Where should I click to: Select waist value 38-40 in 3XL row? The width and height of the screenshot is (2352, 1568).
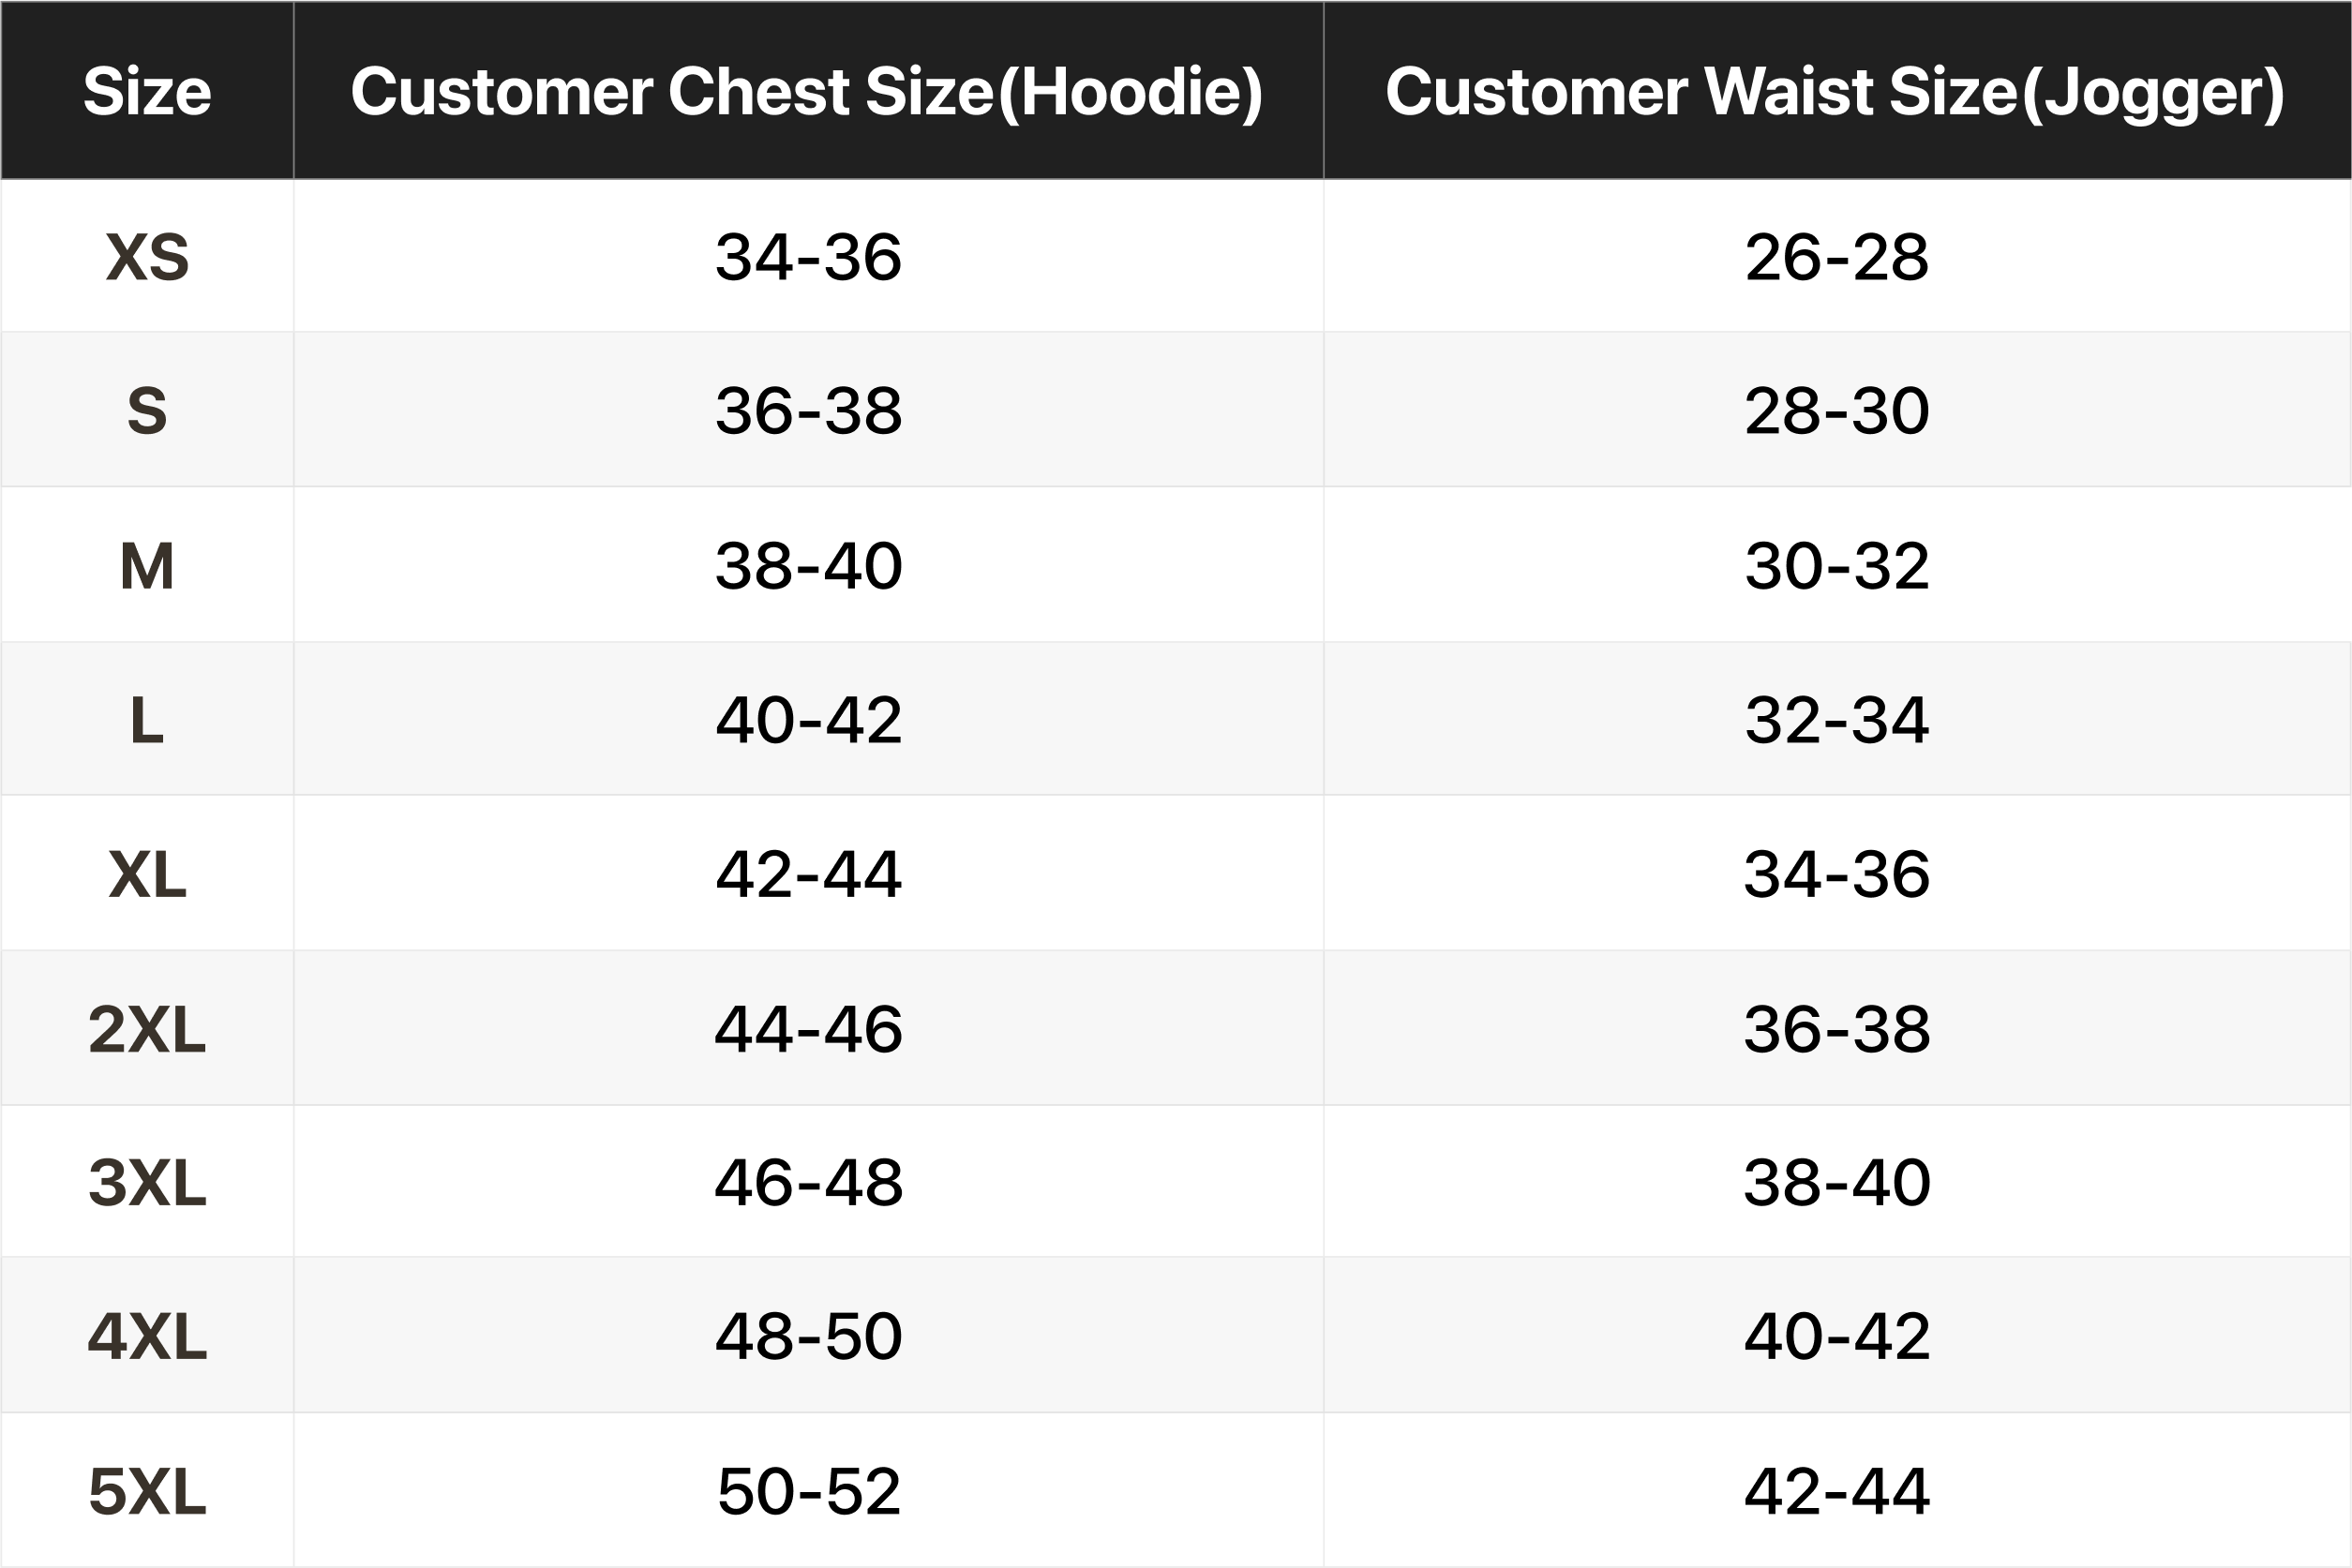(x=1836, y=1182)
